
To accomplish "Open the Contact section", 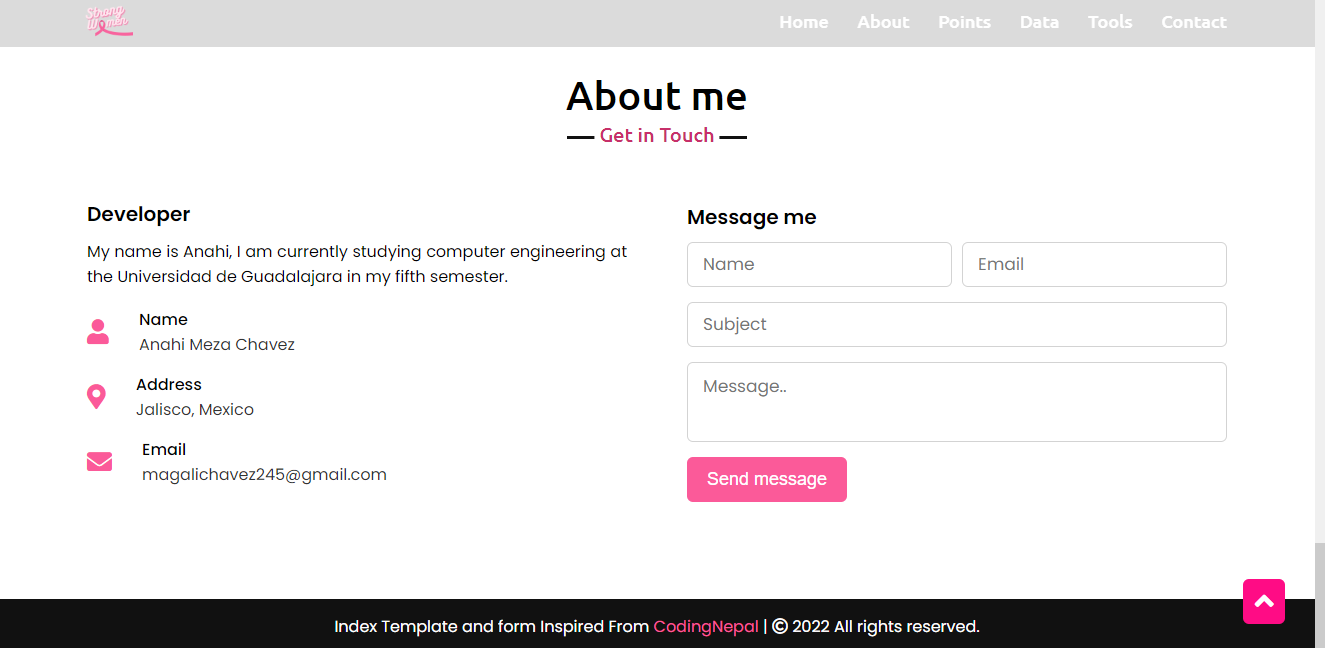I will [x=1193, y=22].
